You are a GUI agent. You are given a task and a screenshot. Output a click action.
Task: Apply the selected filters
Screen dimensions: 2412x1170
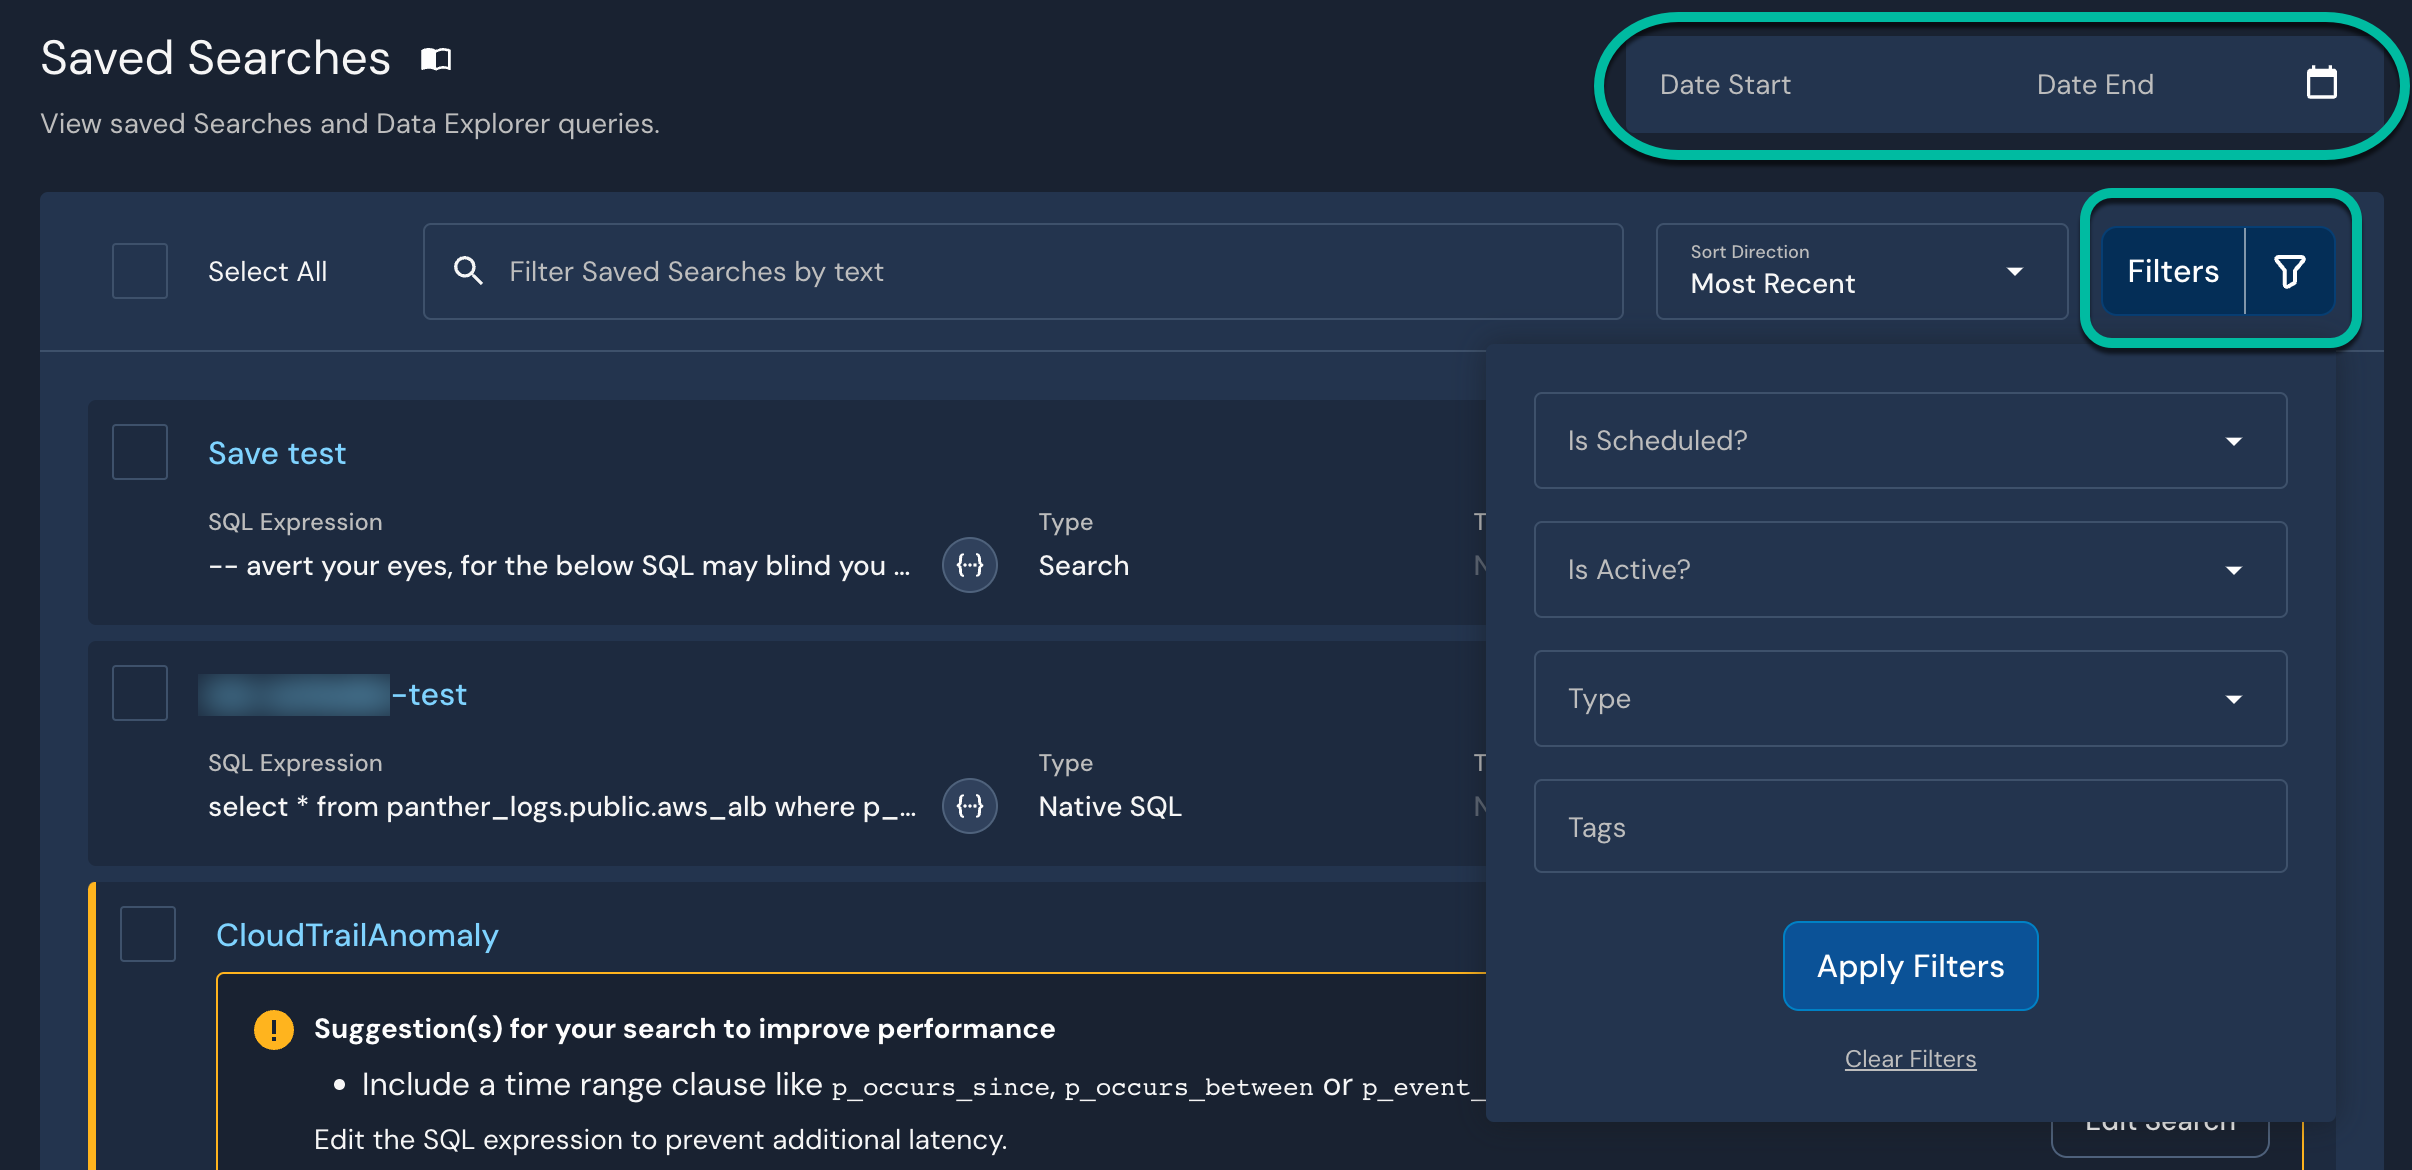pyautogui.click(x=1909, y=965)
